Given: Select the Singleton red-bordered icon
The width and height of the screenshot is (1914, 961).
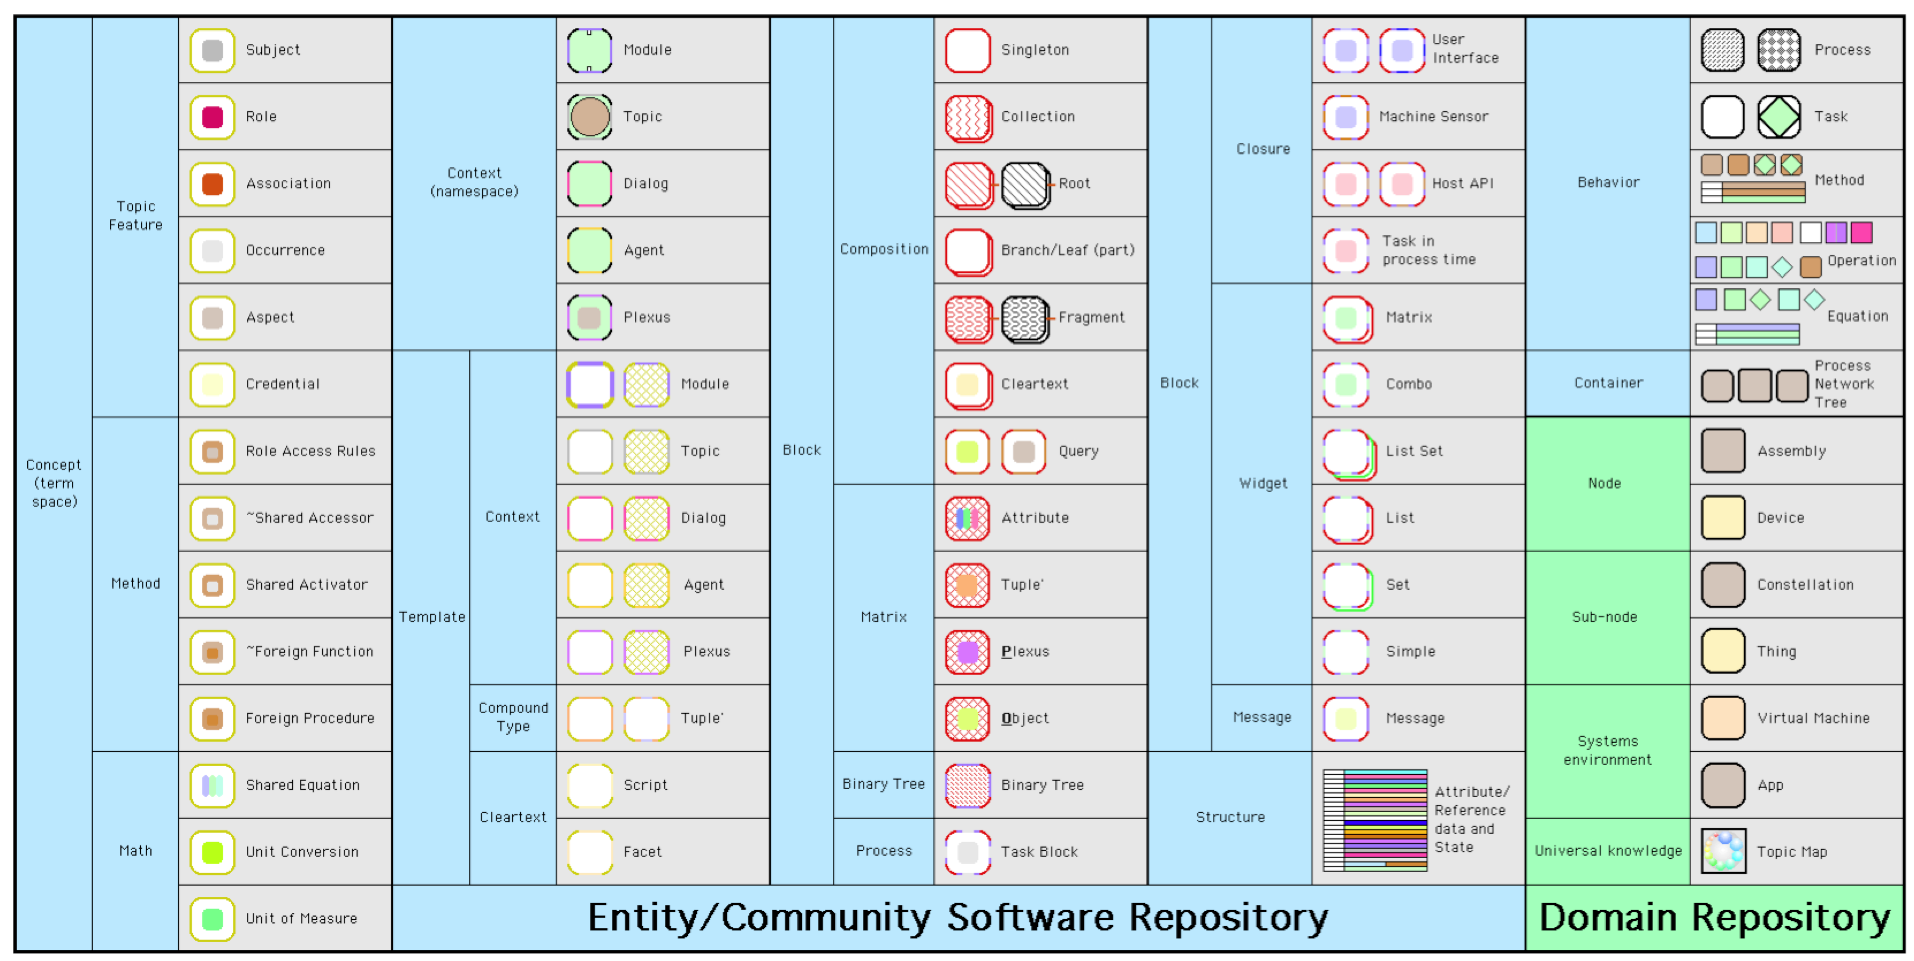Looking at the screenshot, I should [x=967, y=50].
